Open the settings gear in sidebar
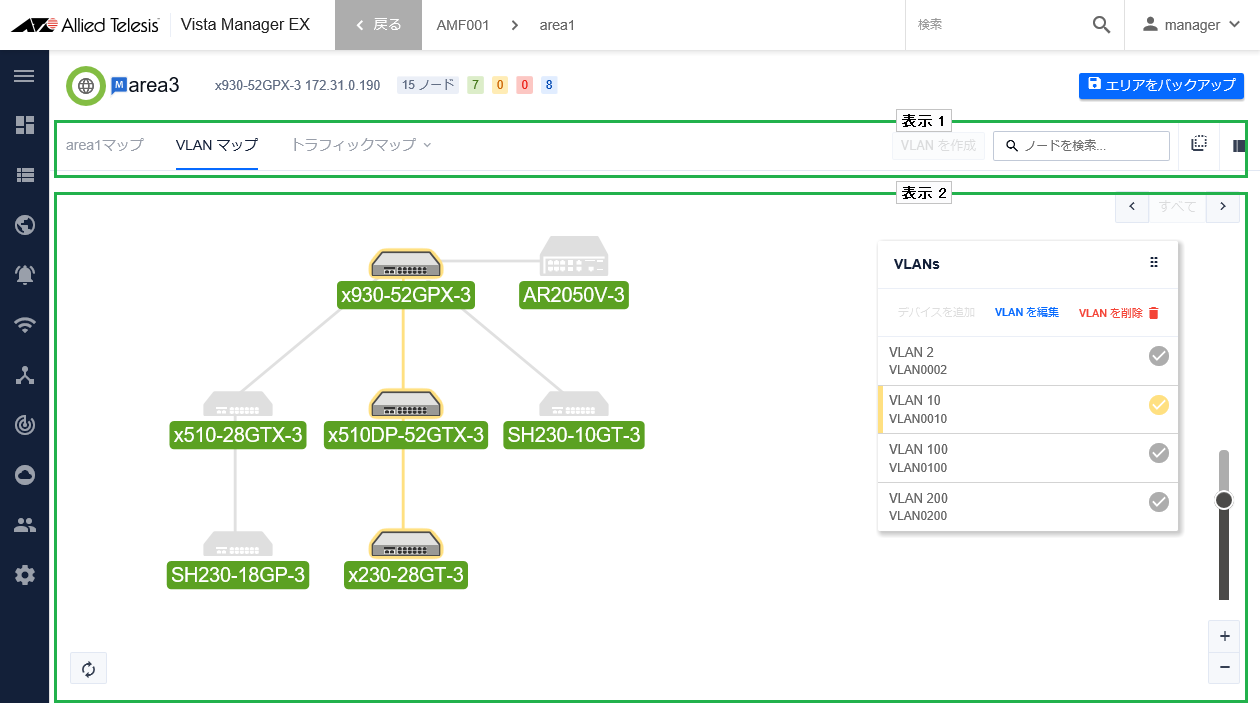This screenshot has width=1260, height=703. 24,575
